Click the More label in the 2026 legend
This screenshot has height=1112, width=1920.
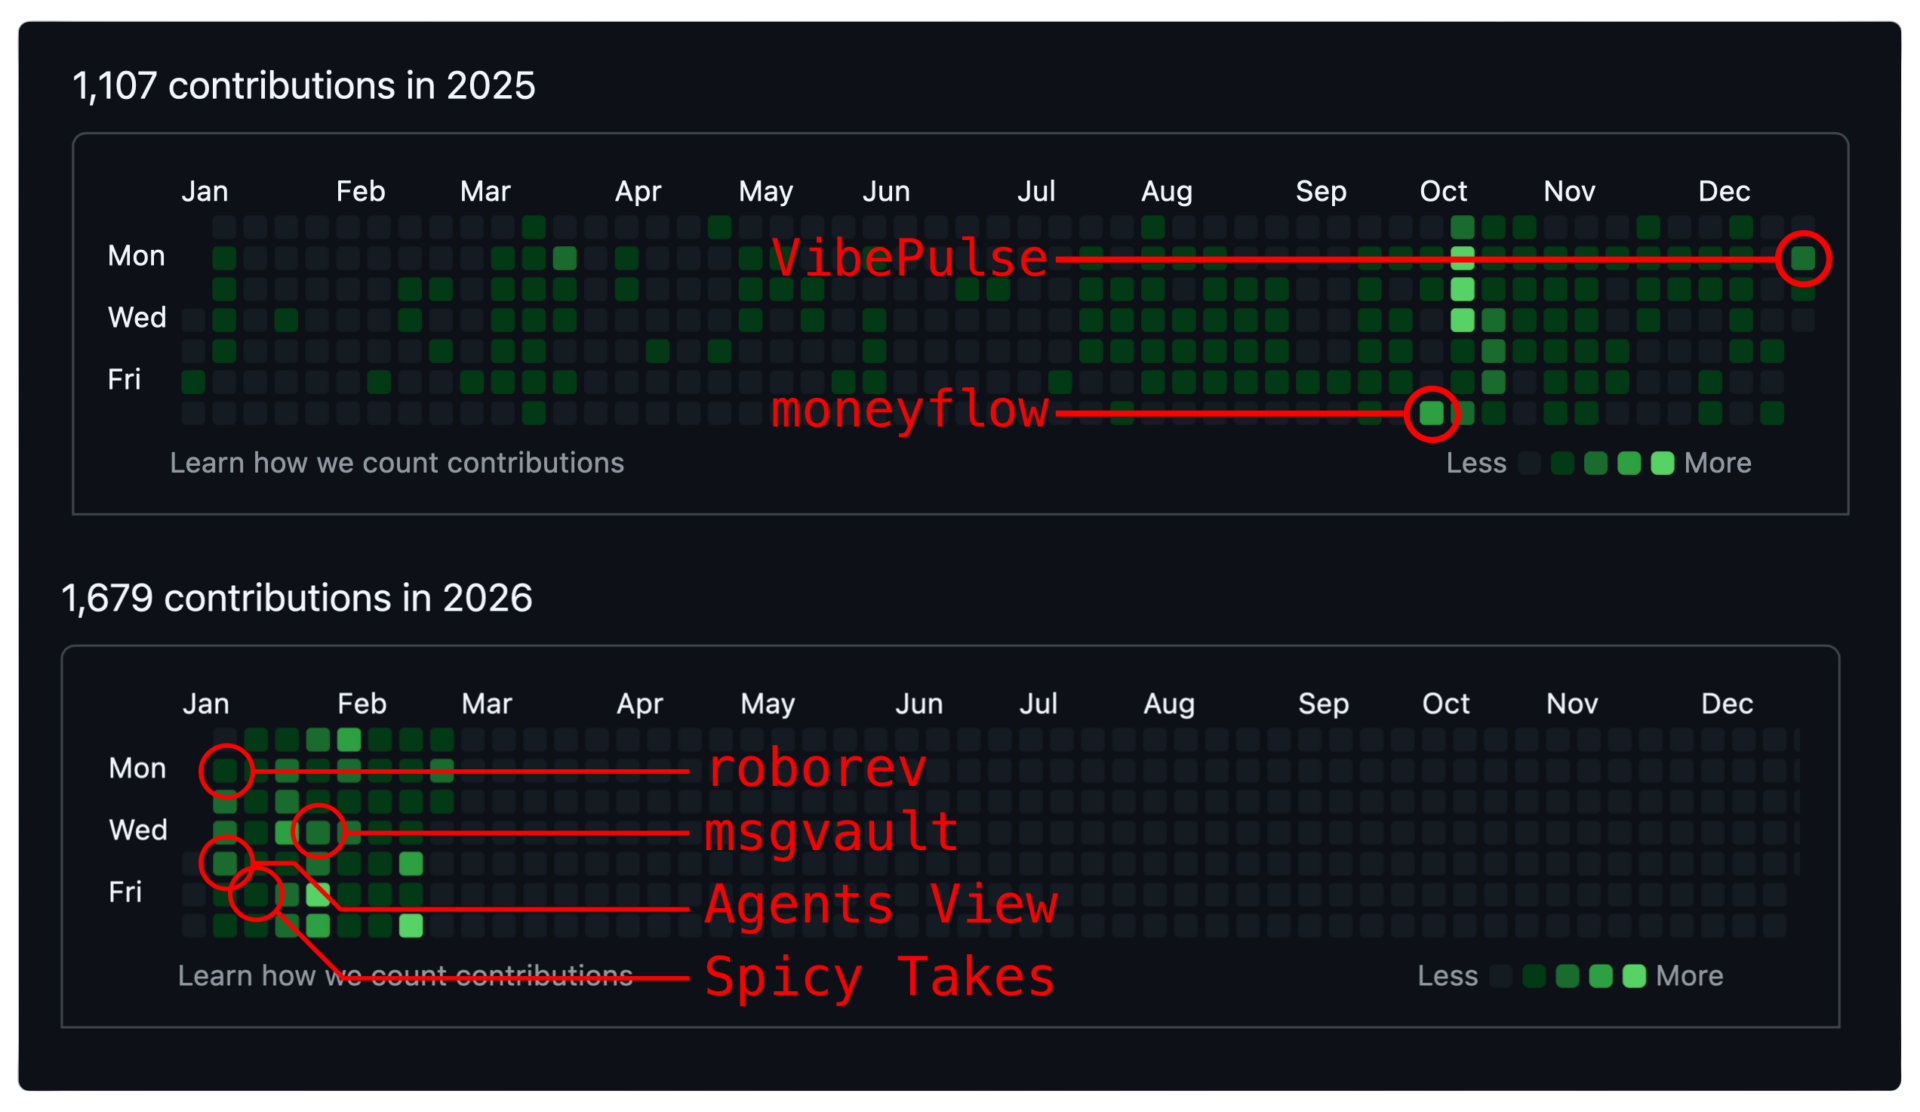[x=1690, y=976]
